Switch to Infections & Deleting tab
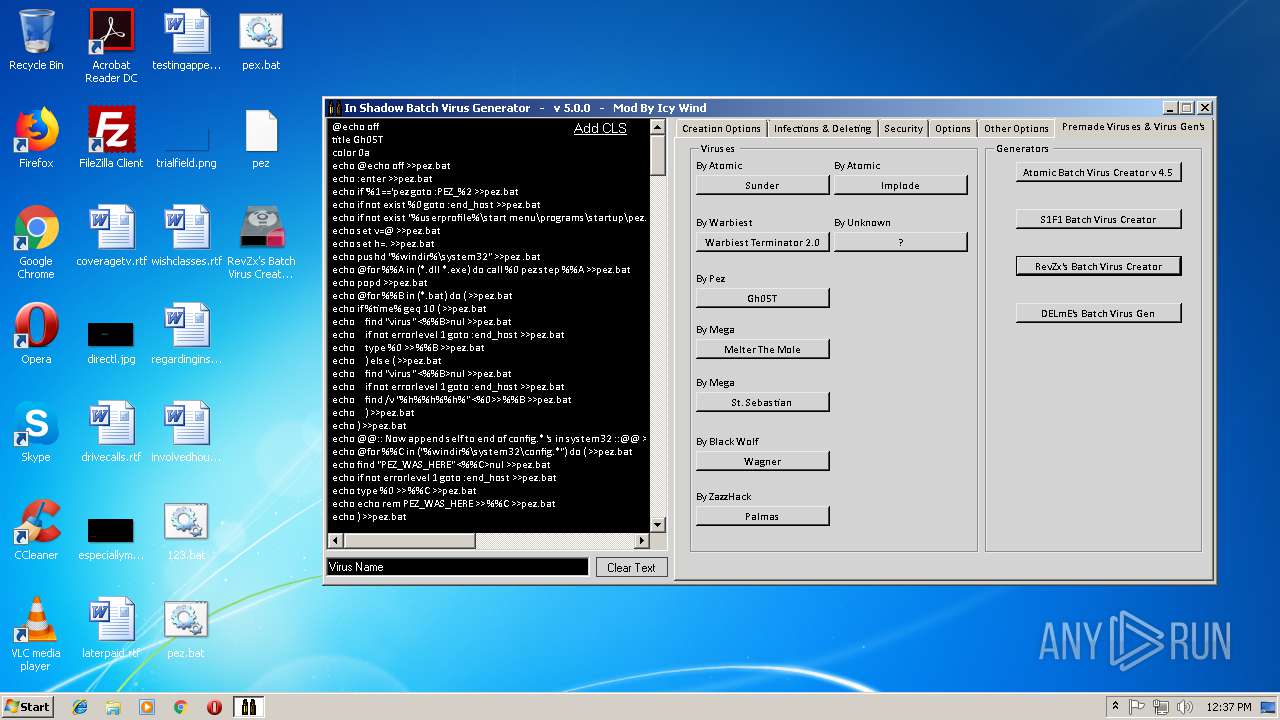The height and width of the screenshot is (720, 1280). (x=823, y=128)
